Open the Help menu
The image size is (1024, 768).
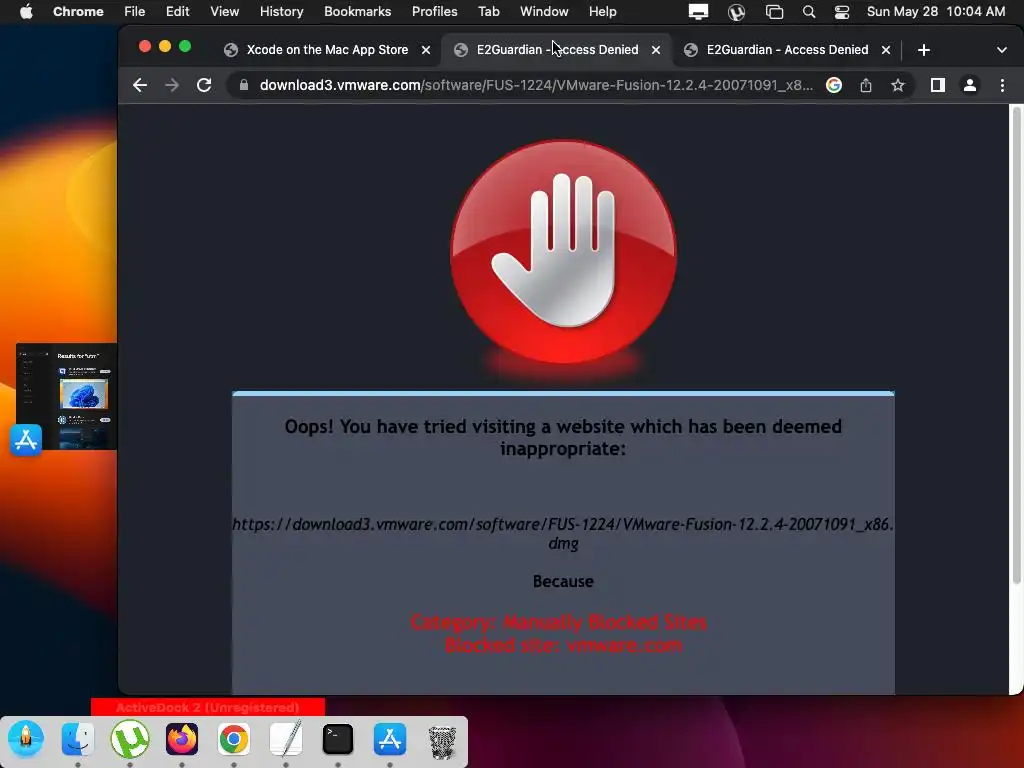602,12
